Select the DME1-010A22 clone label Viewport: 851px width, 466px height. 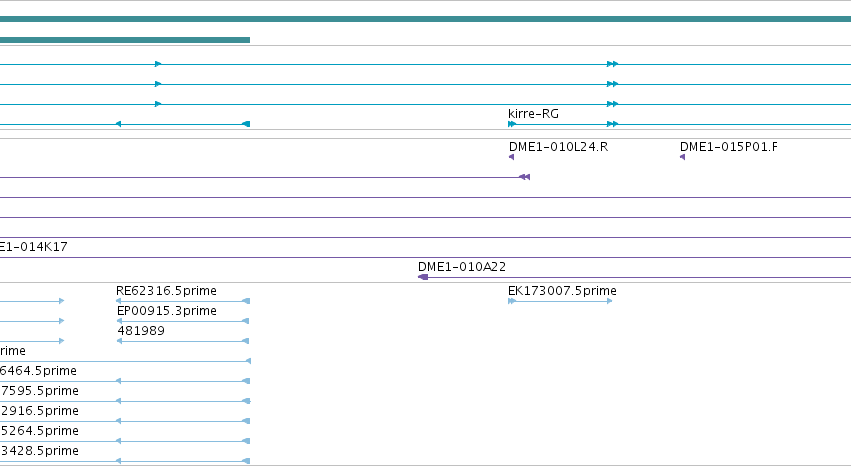(461, 267)
